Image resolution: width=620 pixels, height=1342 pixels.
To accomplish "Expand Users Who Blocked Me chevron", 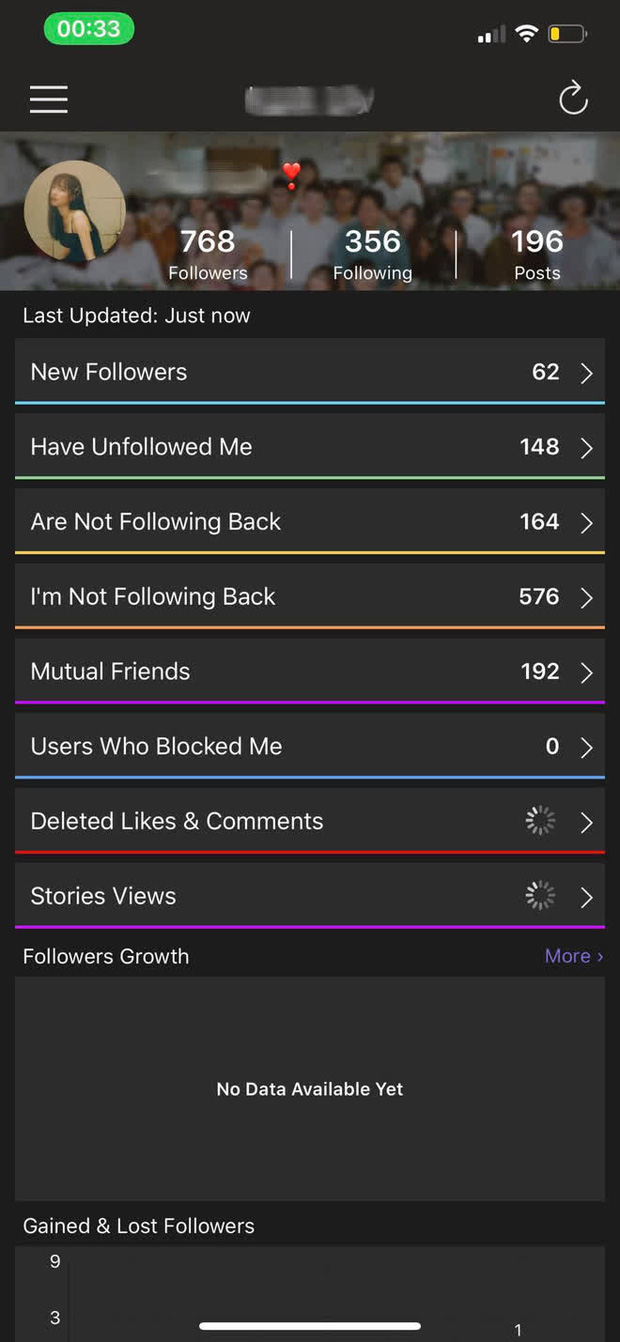I will pos(587,747).
